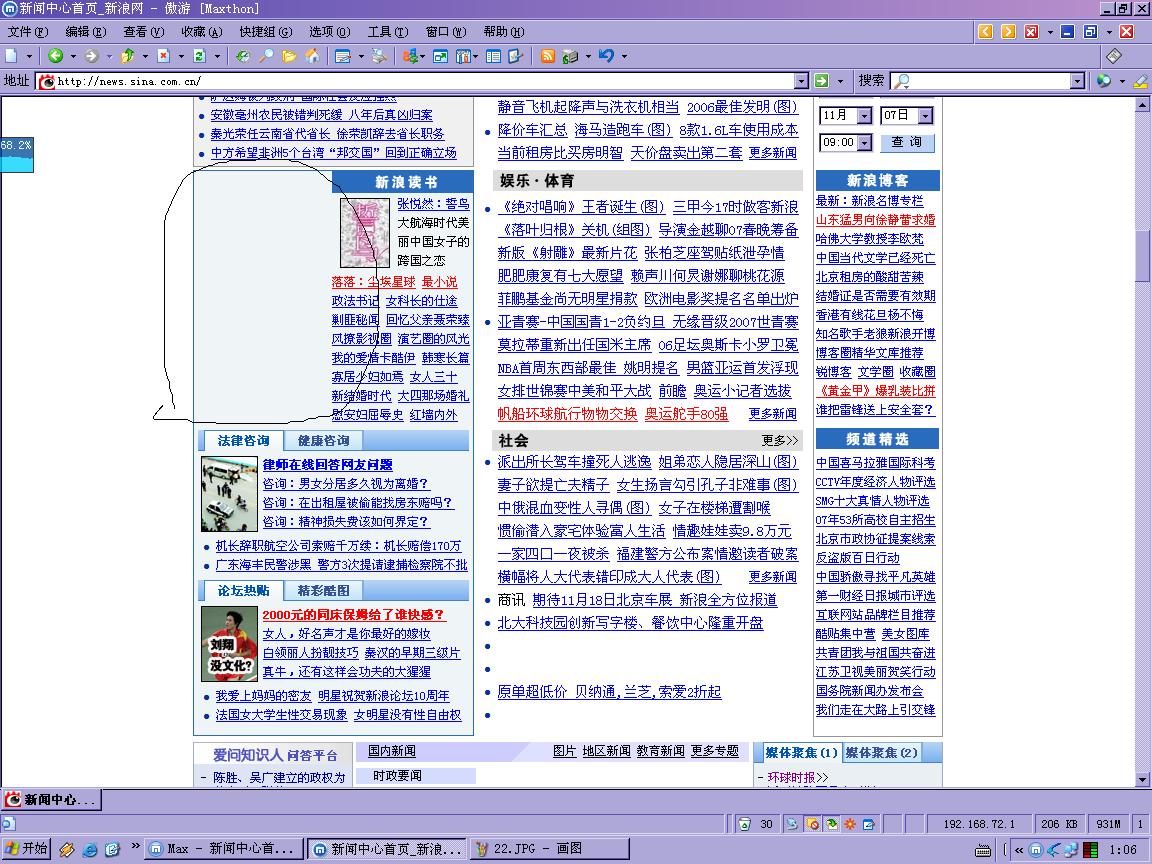Click the History globe icon in toolbar
Image resolution: width=1152 pixels, height=864 pixels.
(x=242, y=56)
